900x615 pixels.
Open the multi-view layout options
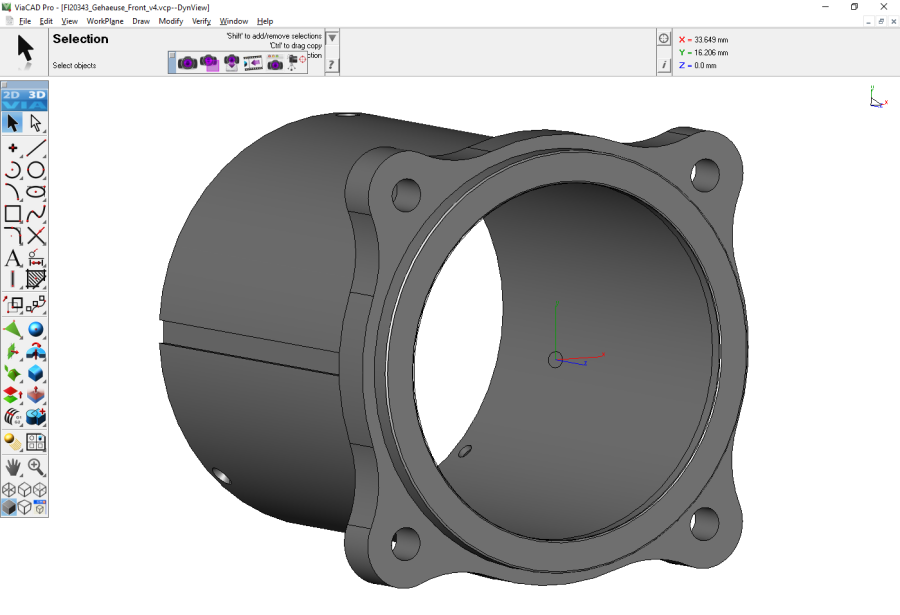(36, 443)
